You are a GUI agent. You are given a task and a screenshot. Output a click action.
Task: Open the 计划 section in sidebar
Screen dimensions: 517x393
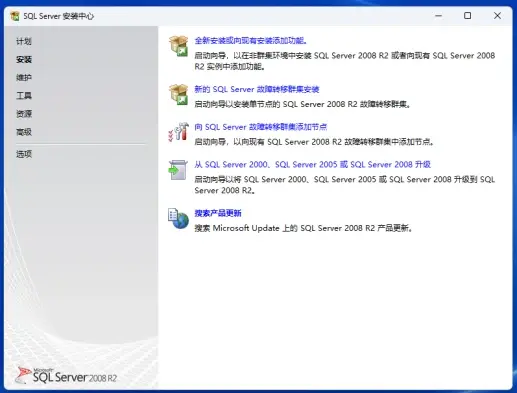click(24, 42)
